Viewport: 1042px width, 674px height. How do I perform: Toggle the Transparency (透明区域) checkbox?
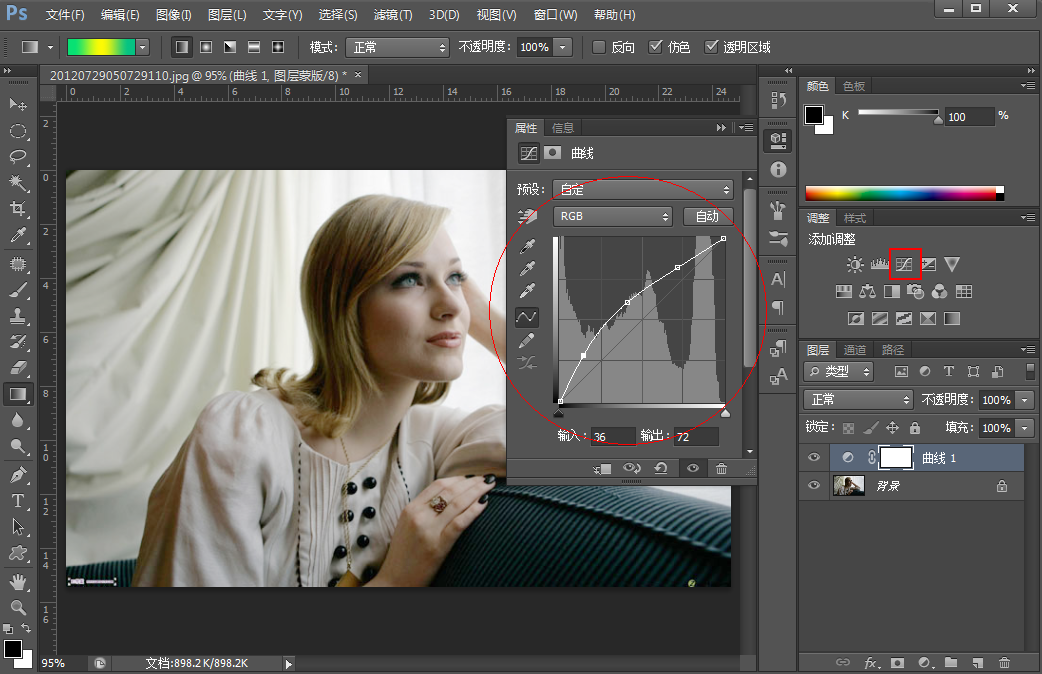(711, 47)
